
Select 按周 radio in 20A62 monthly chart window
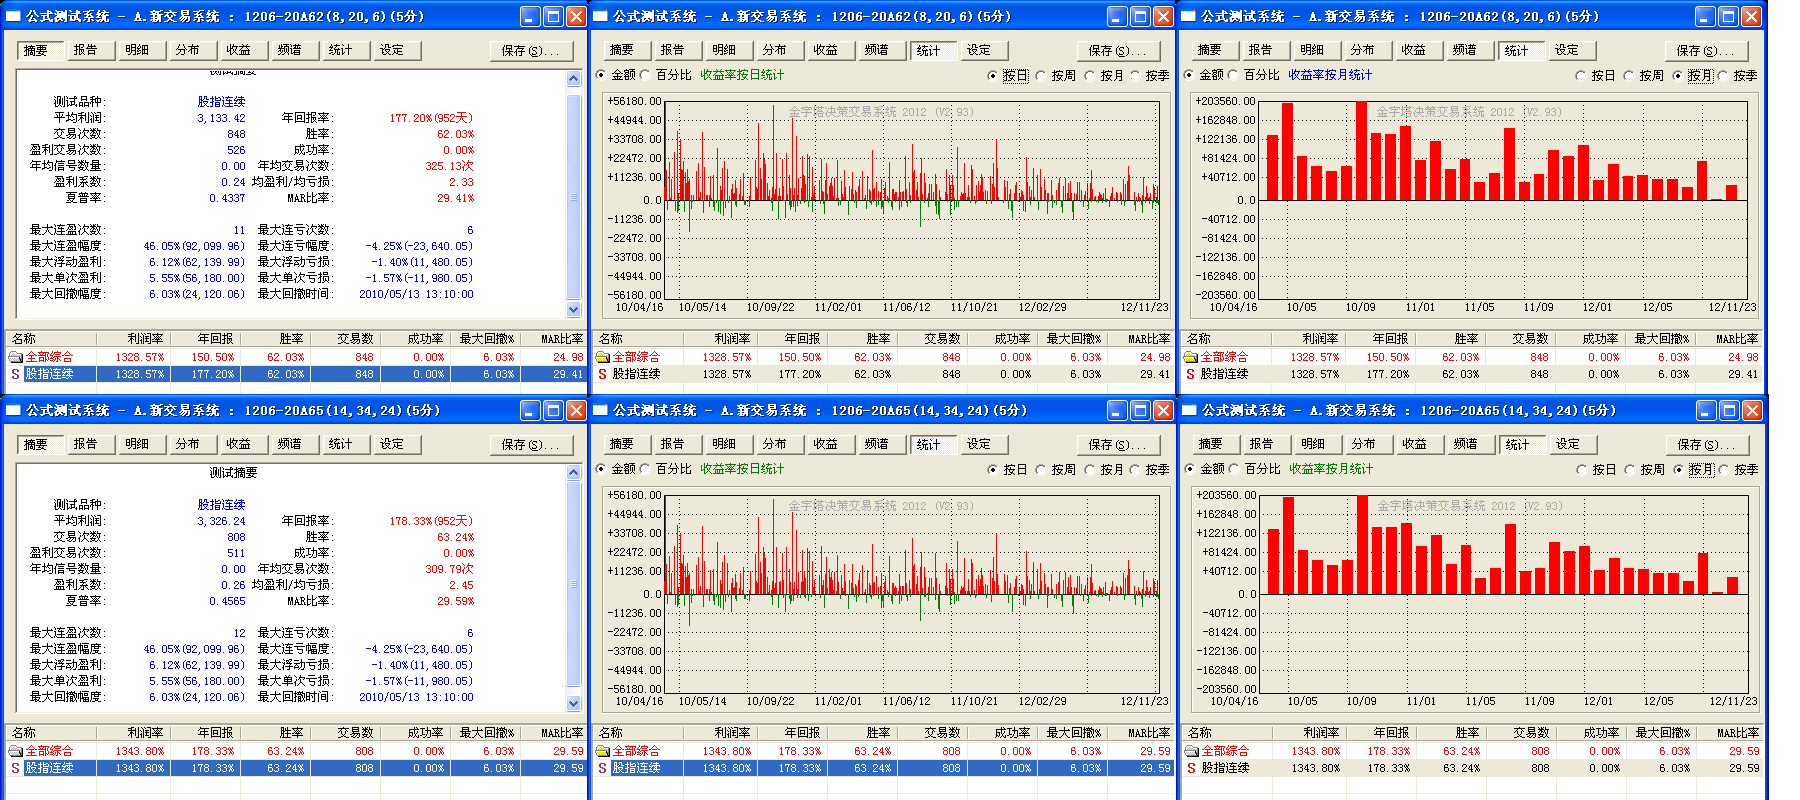coord(1628,75)
